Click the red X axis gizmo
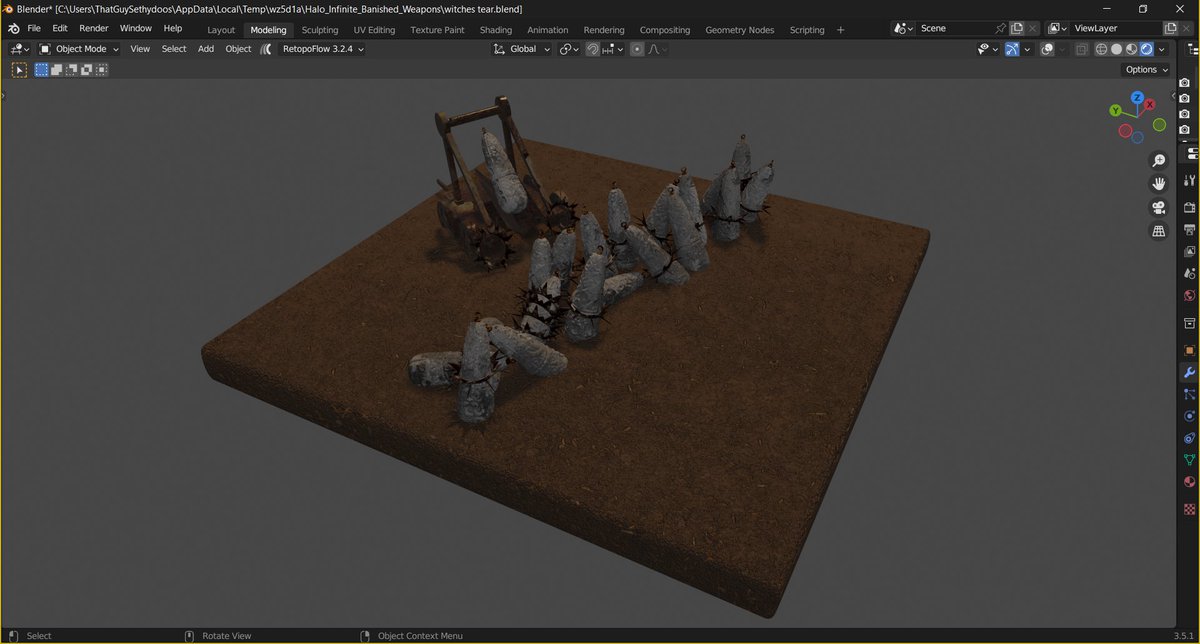The height and width of the screenshot is (644, 1200). point(1149,104)
